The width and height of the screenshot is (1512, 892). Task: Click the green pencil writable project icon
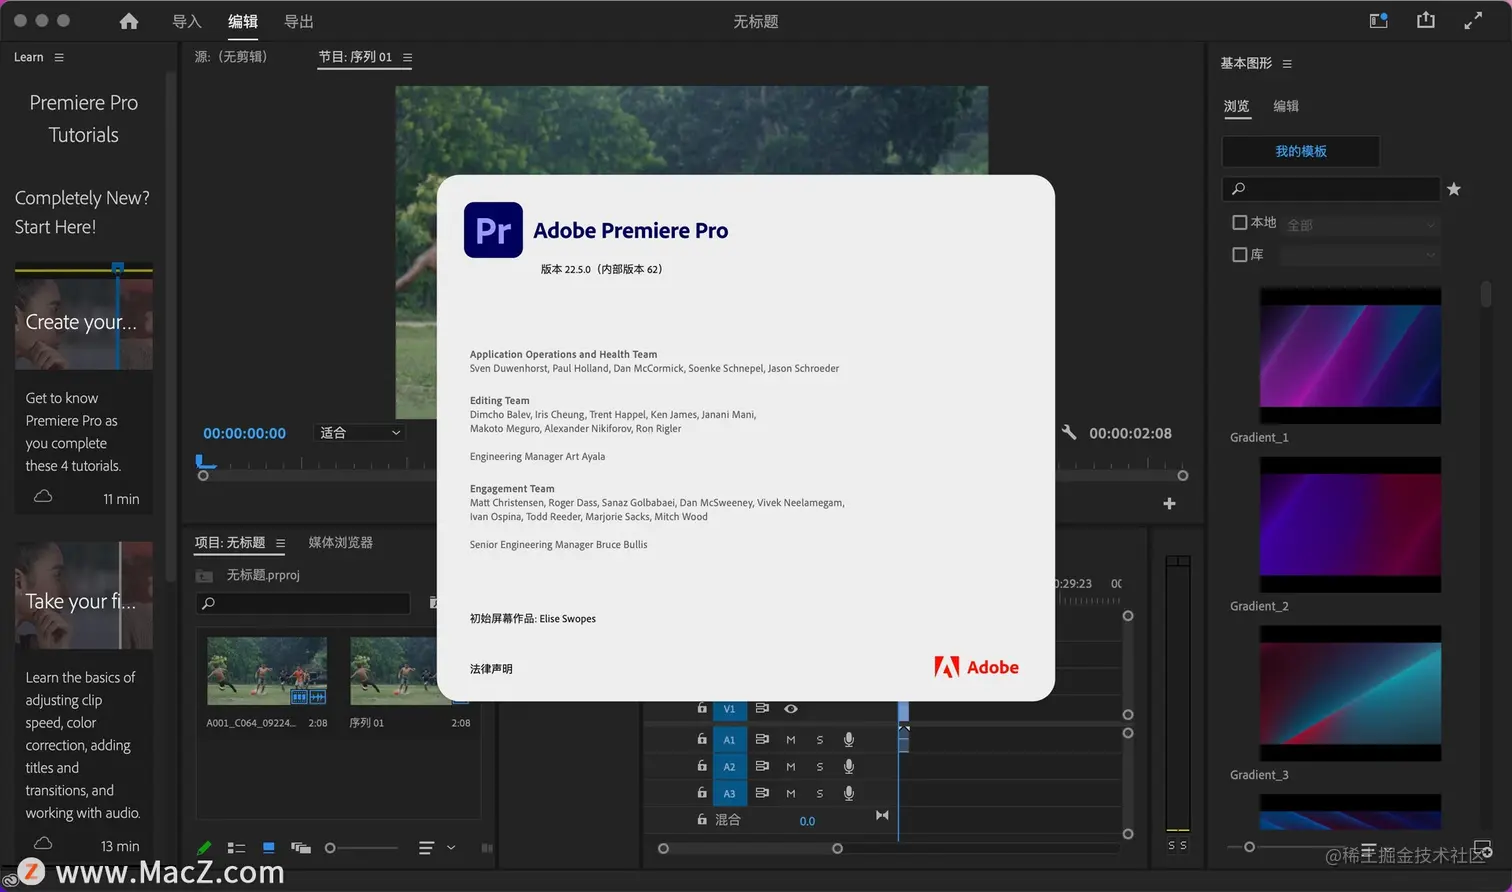[204, 848]
